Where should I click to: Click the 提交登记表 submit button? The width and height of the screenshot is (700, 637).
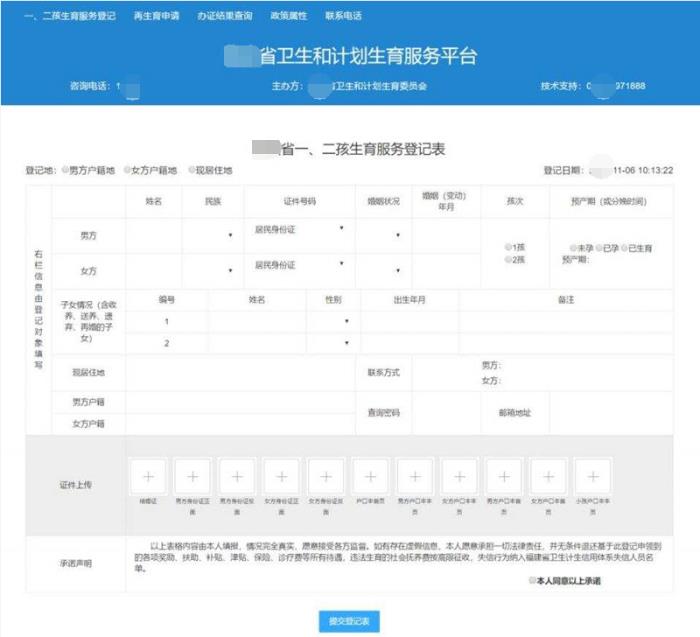point(349,621)
